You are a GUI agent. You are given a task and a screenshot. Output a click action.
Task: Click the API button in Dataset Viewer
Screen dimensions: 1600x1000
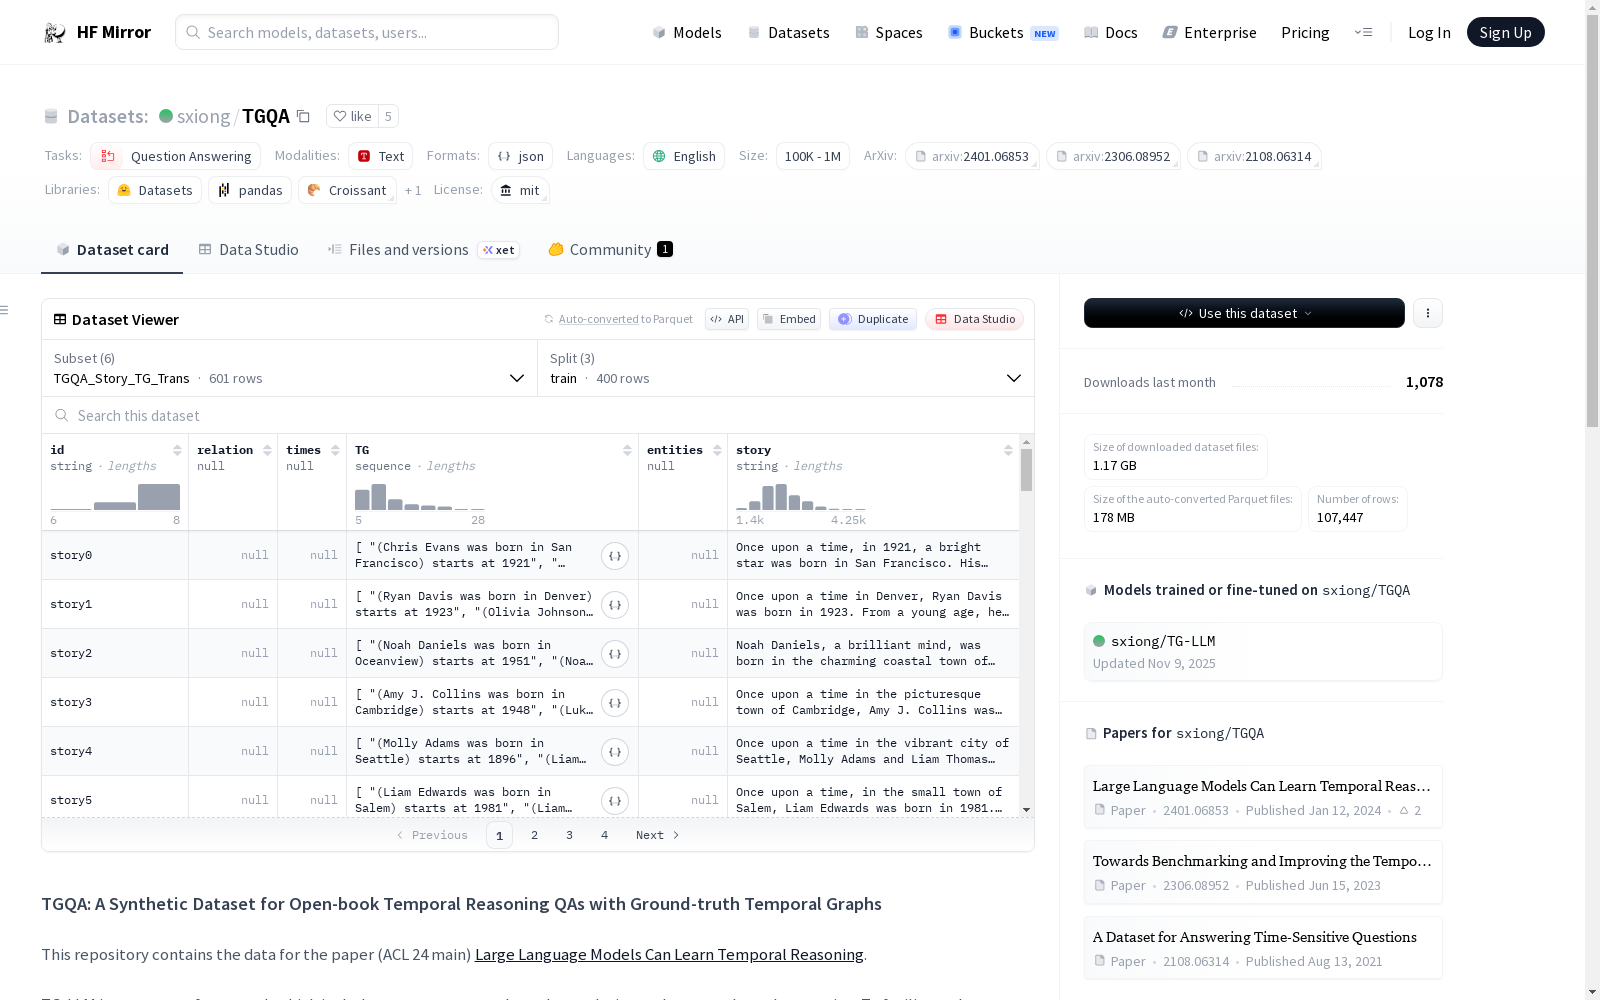click(x=727, y=319)
